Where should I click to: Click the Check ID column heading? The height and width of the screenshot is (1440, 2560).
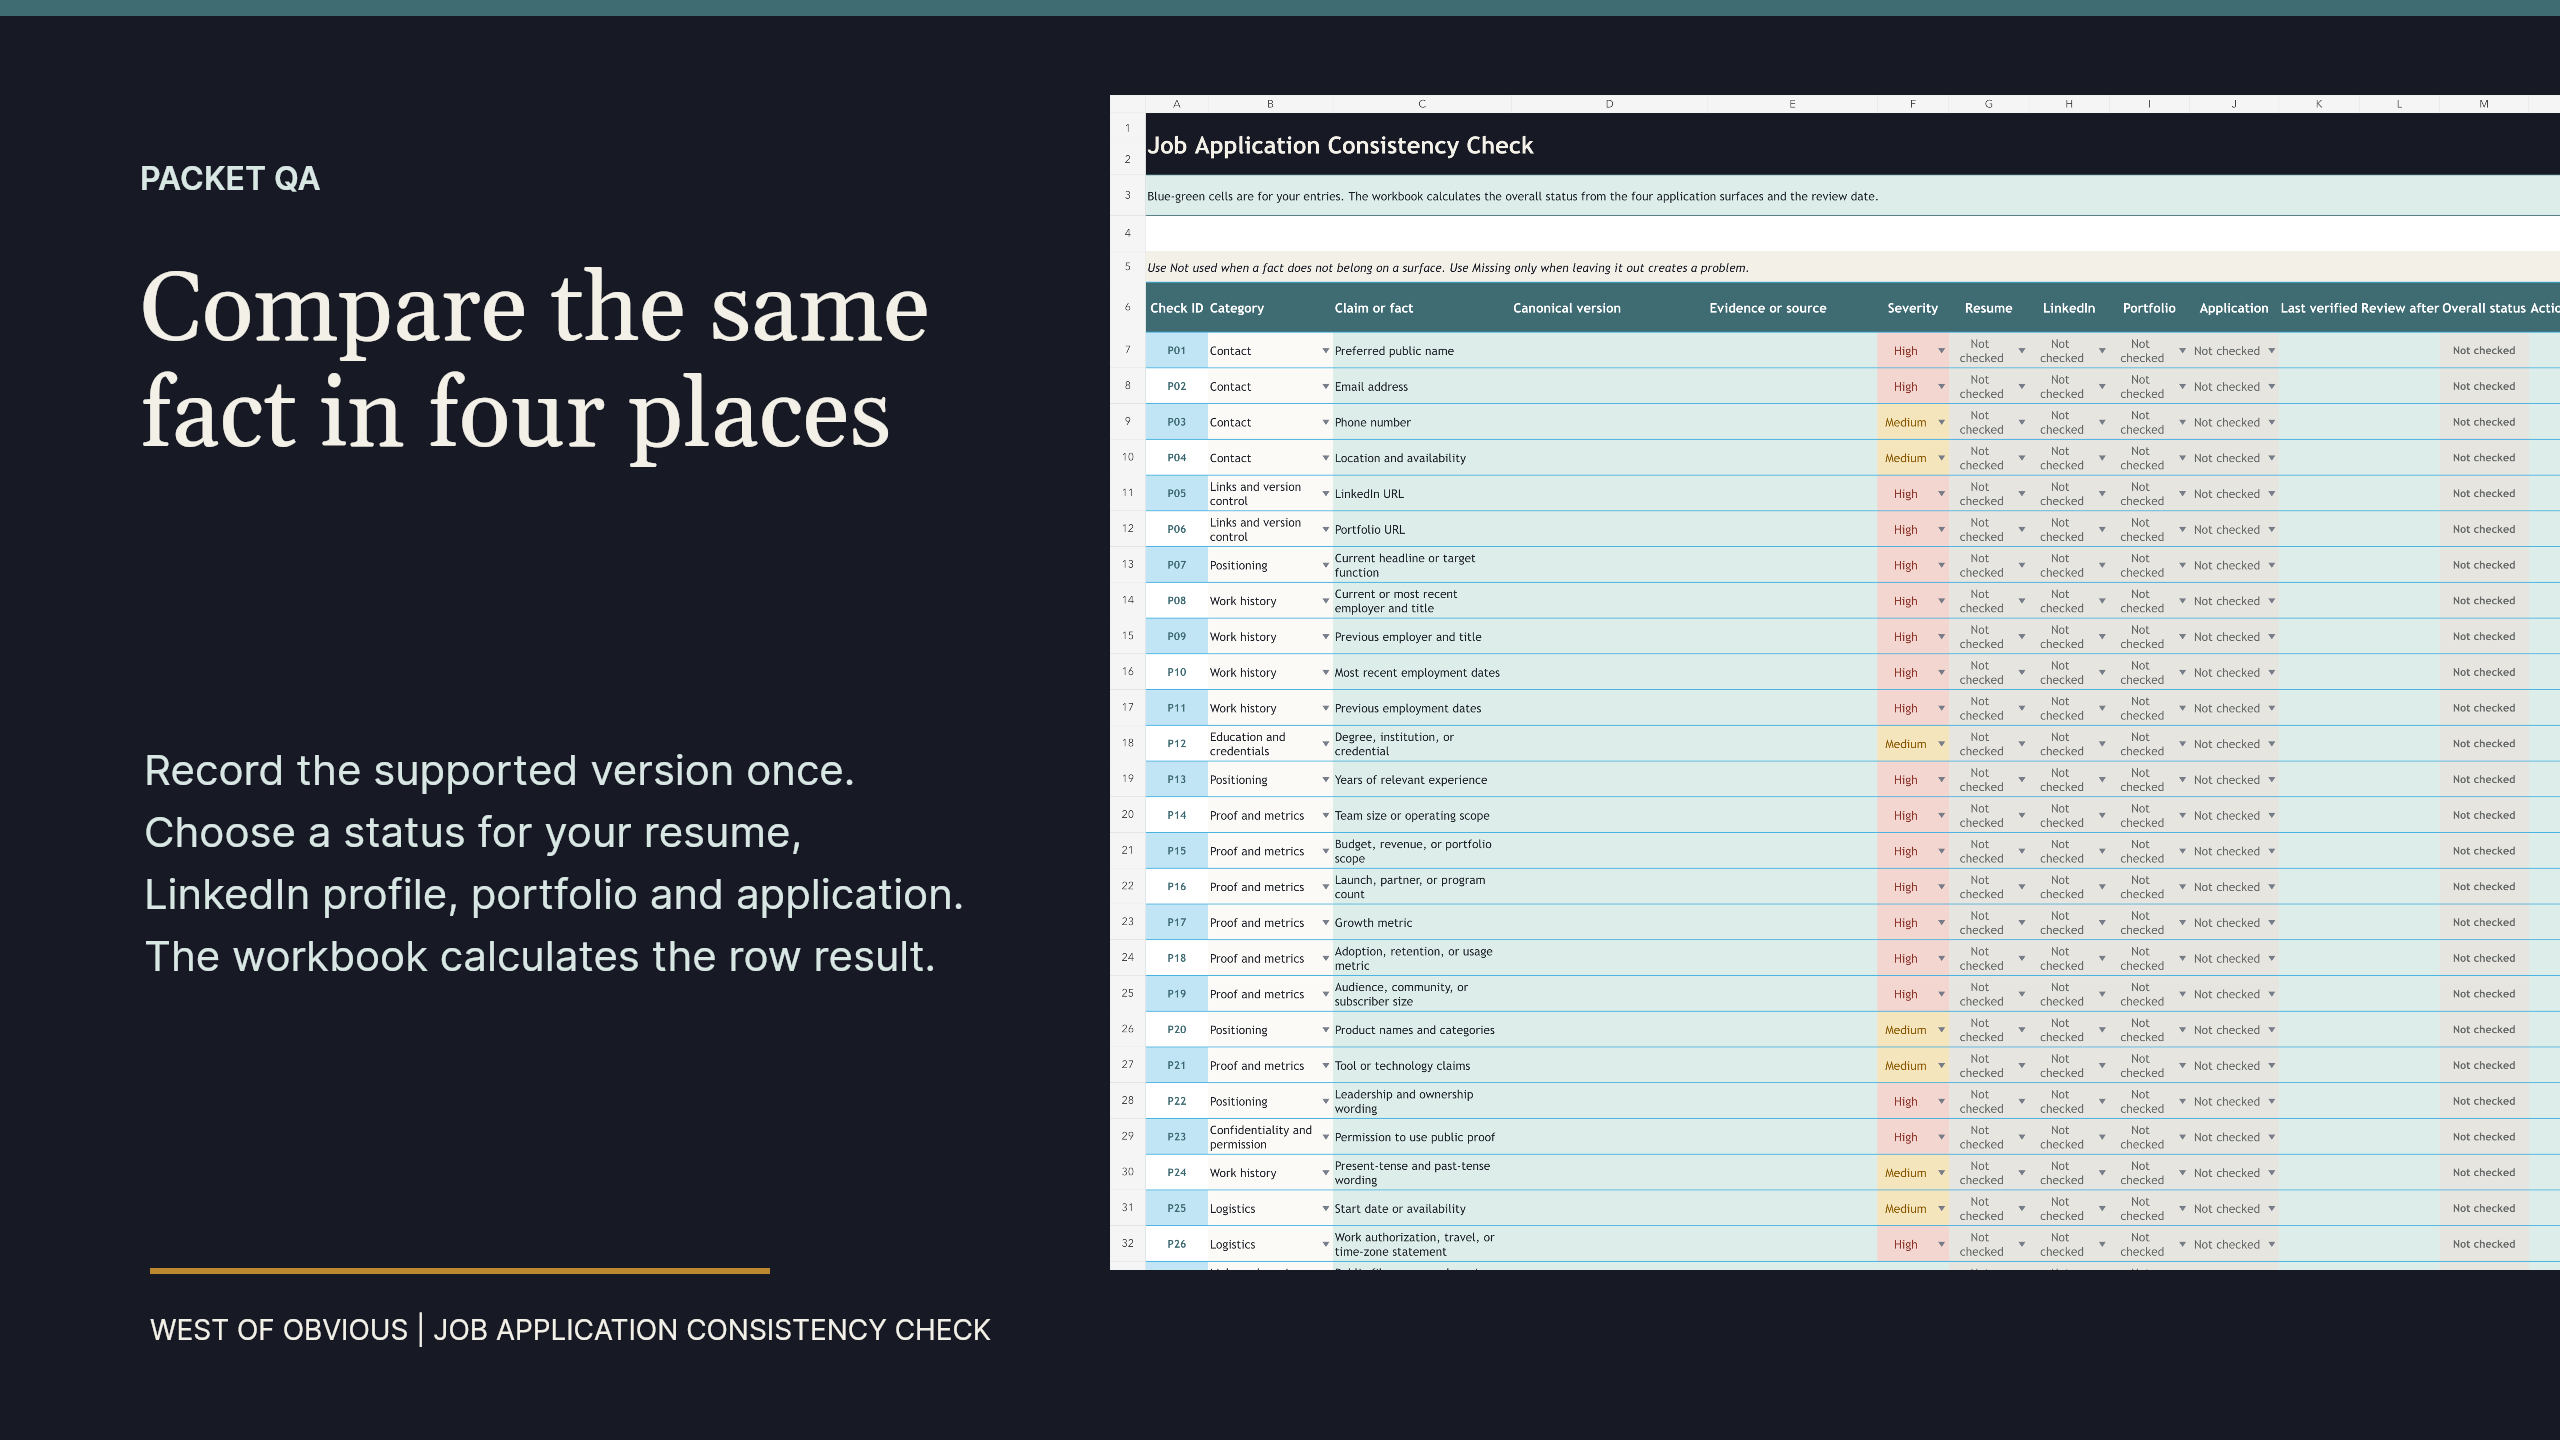tap(1176, 308)
